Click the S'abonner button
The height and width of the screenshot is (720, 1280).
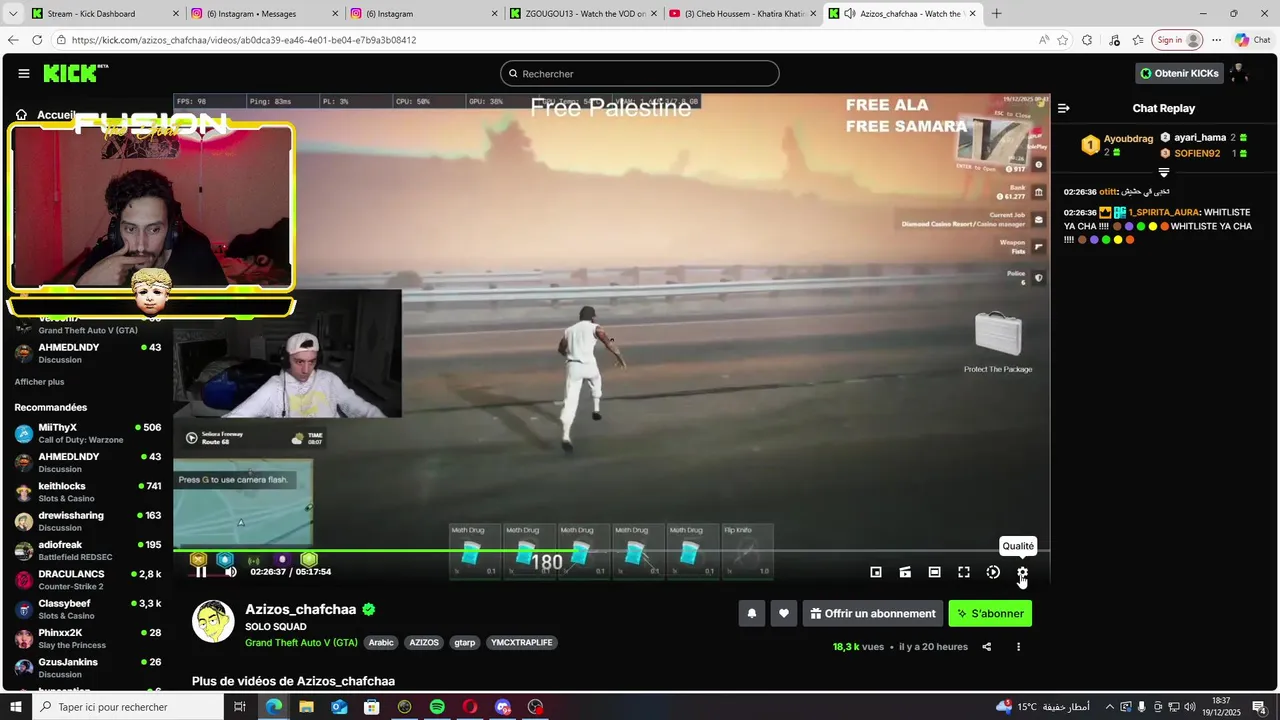(x=990, y=613)
